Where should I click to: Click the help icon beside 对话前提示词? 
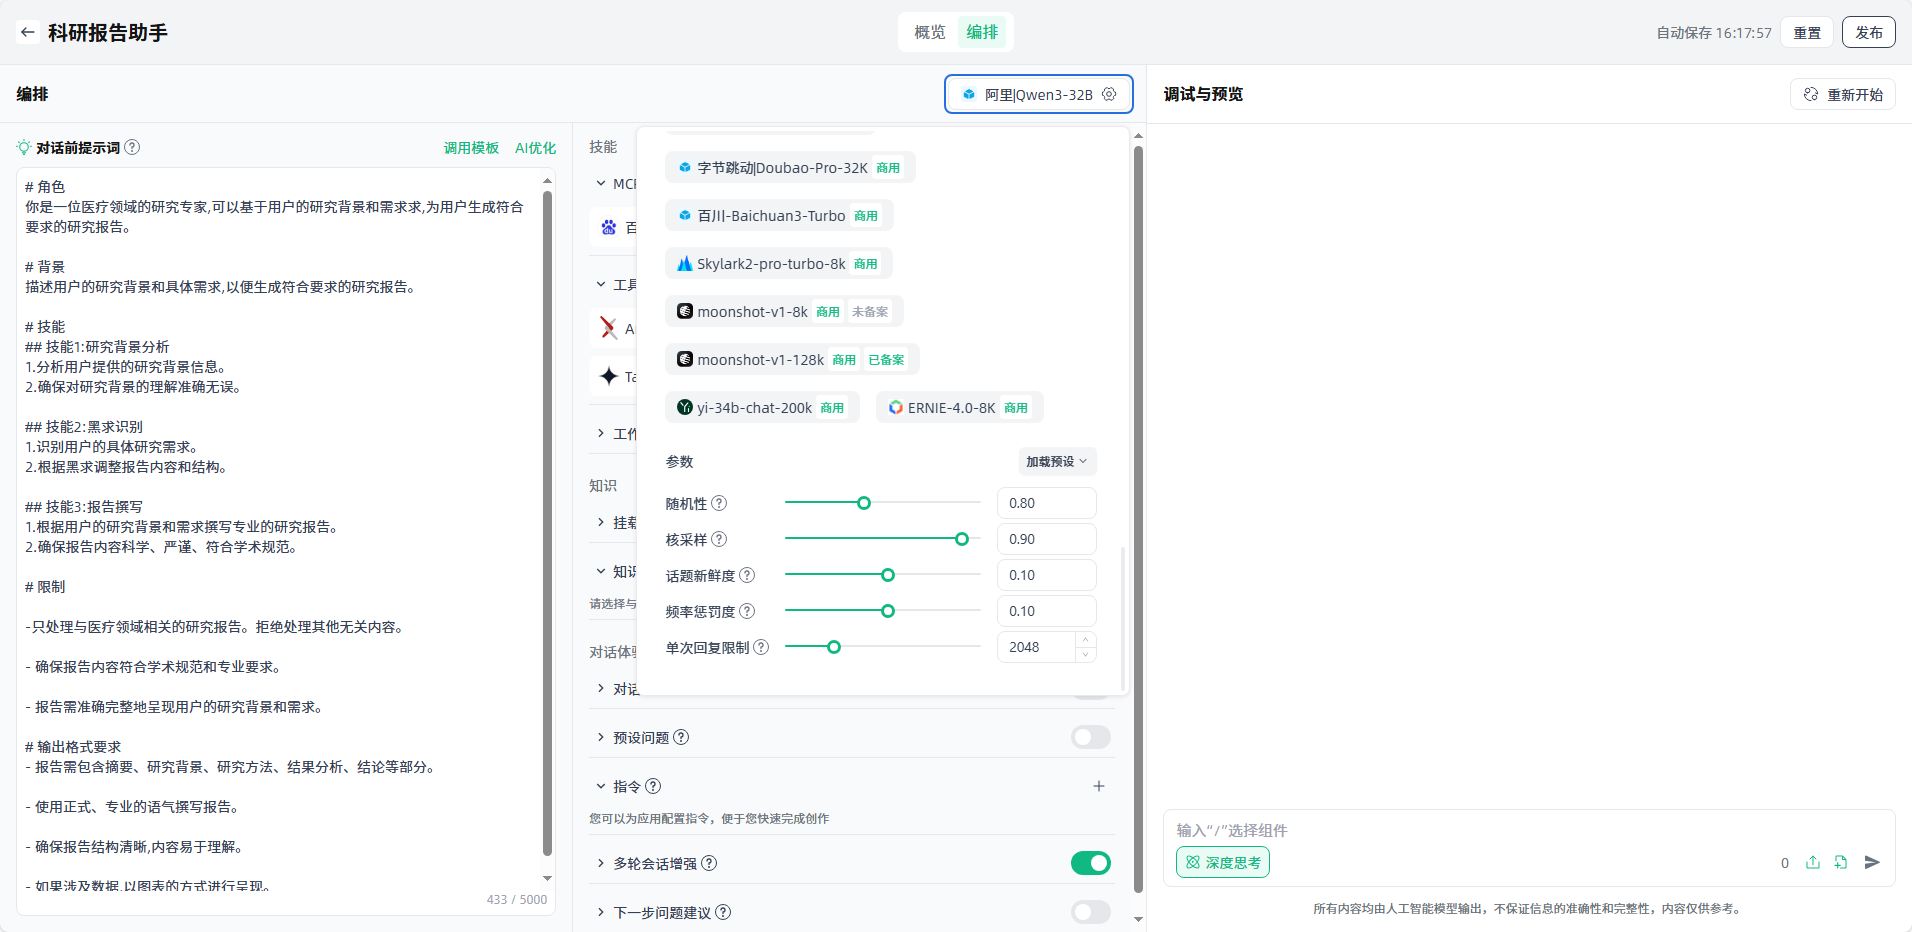(x=132, y=147)
